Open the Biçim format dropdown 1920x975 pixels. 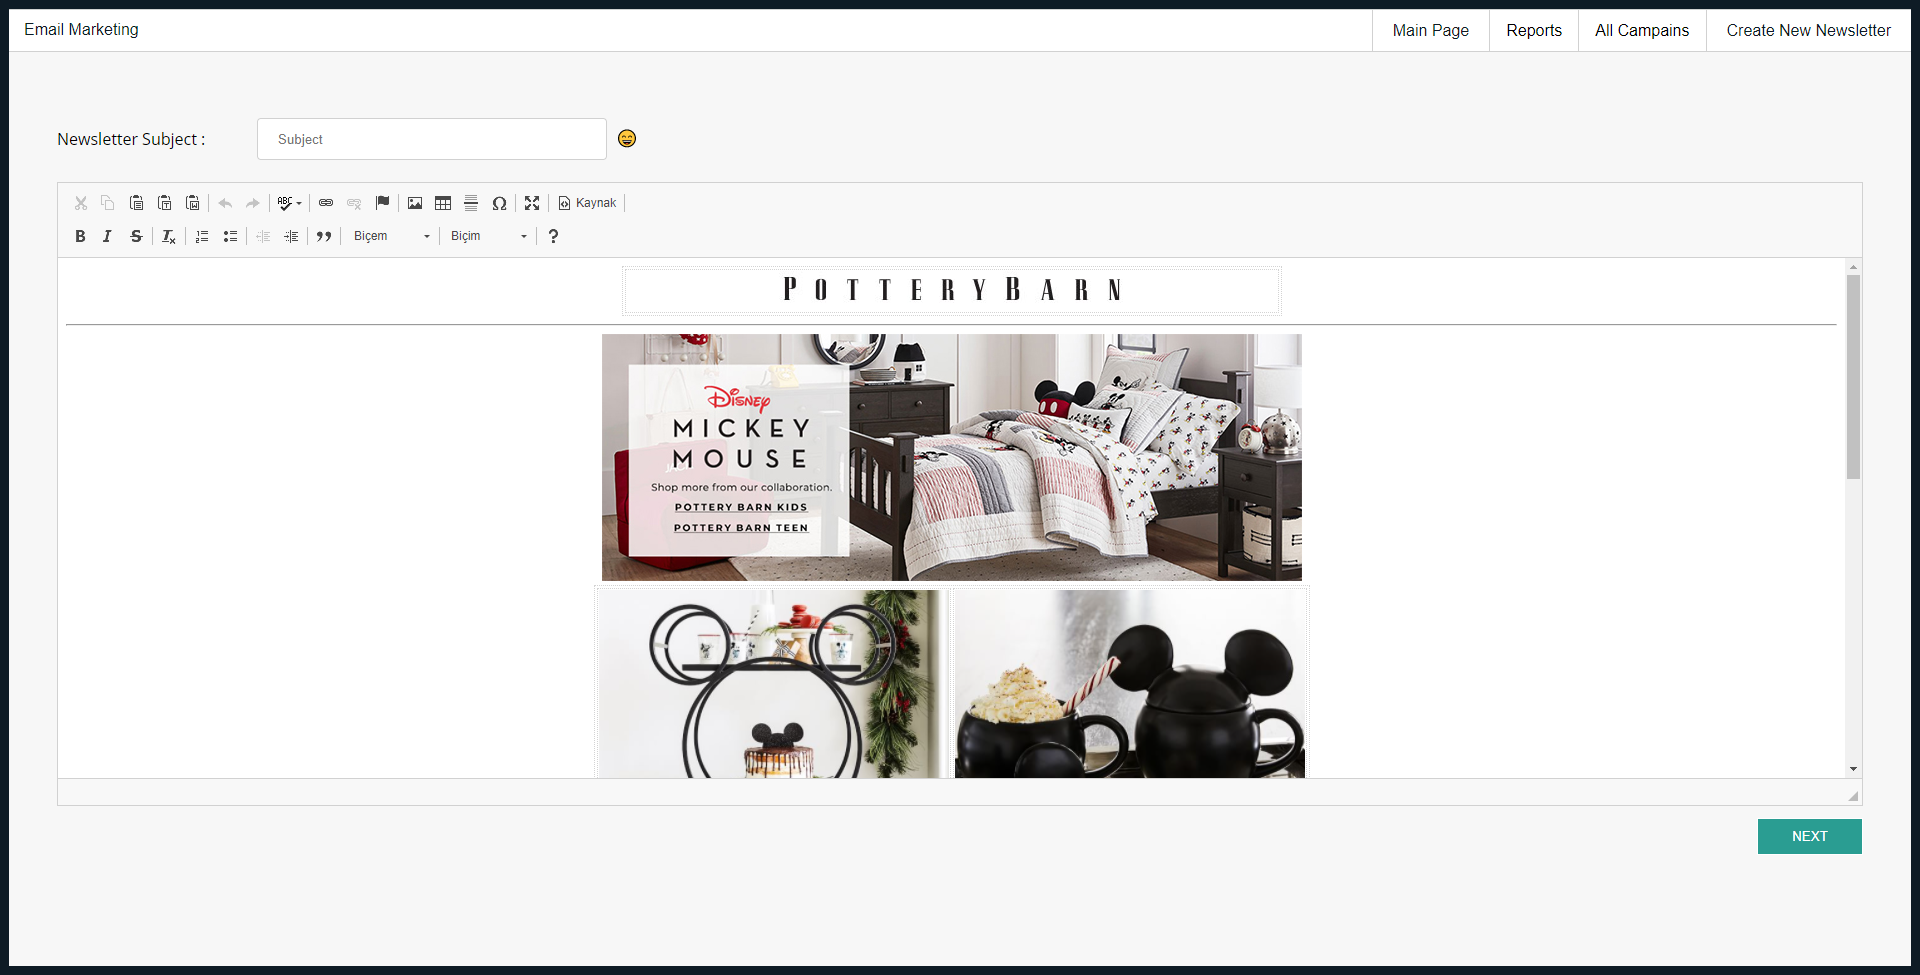(x=488, y=236)
